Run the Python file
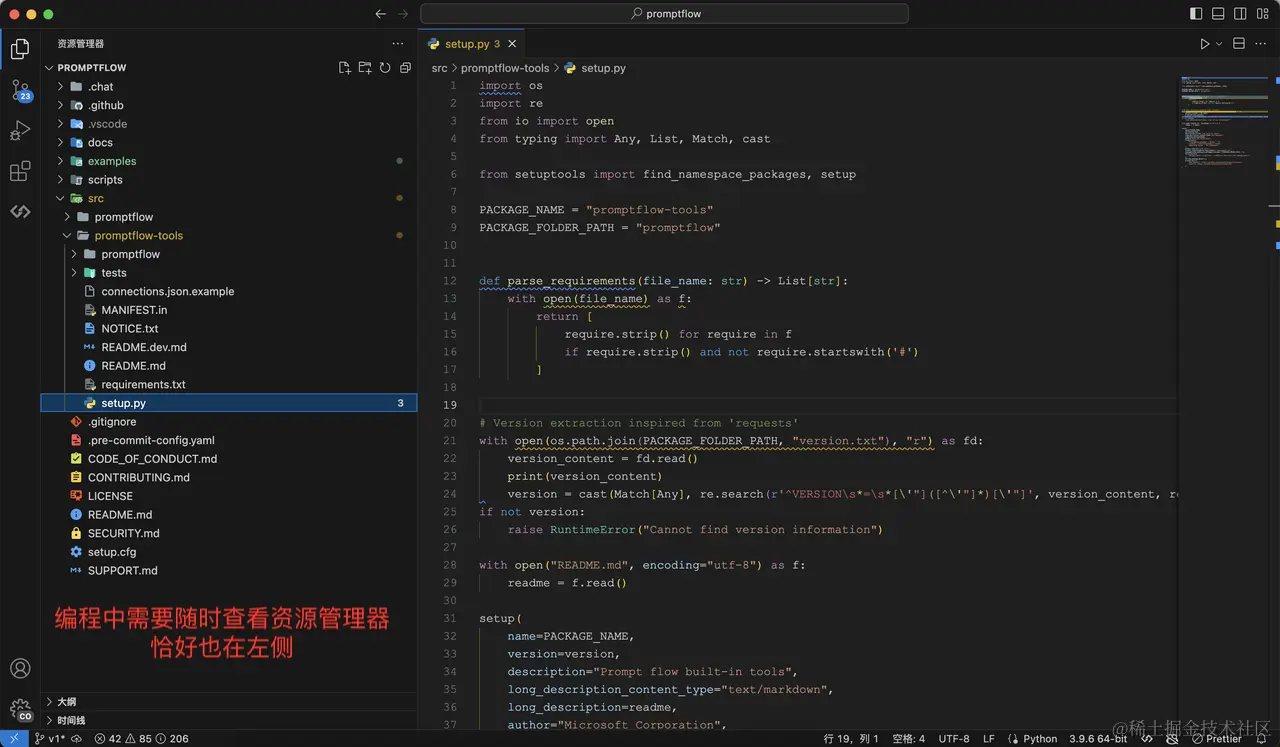Viewport: 1280px width, 747px height. click(x=1204, y=44)
